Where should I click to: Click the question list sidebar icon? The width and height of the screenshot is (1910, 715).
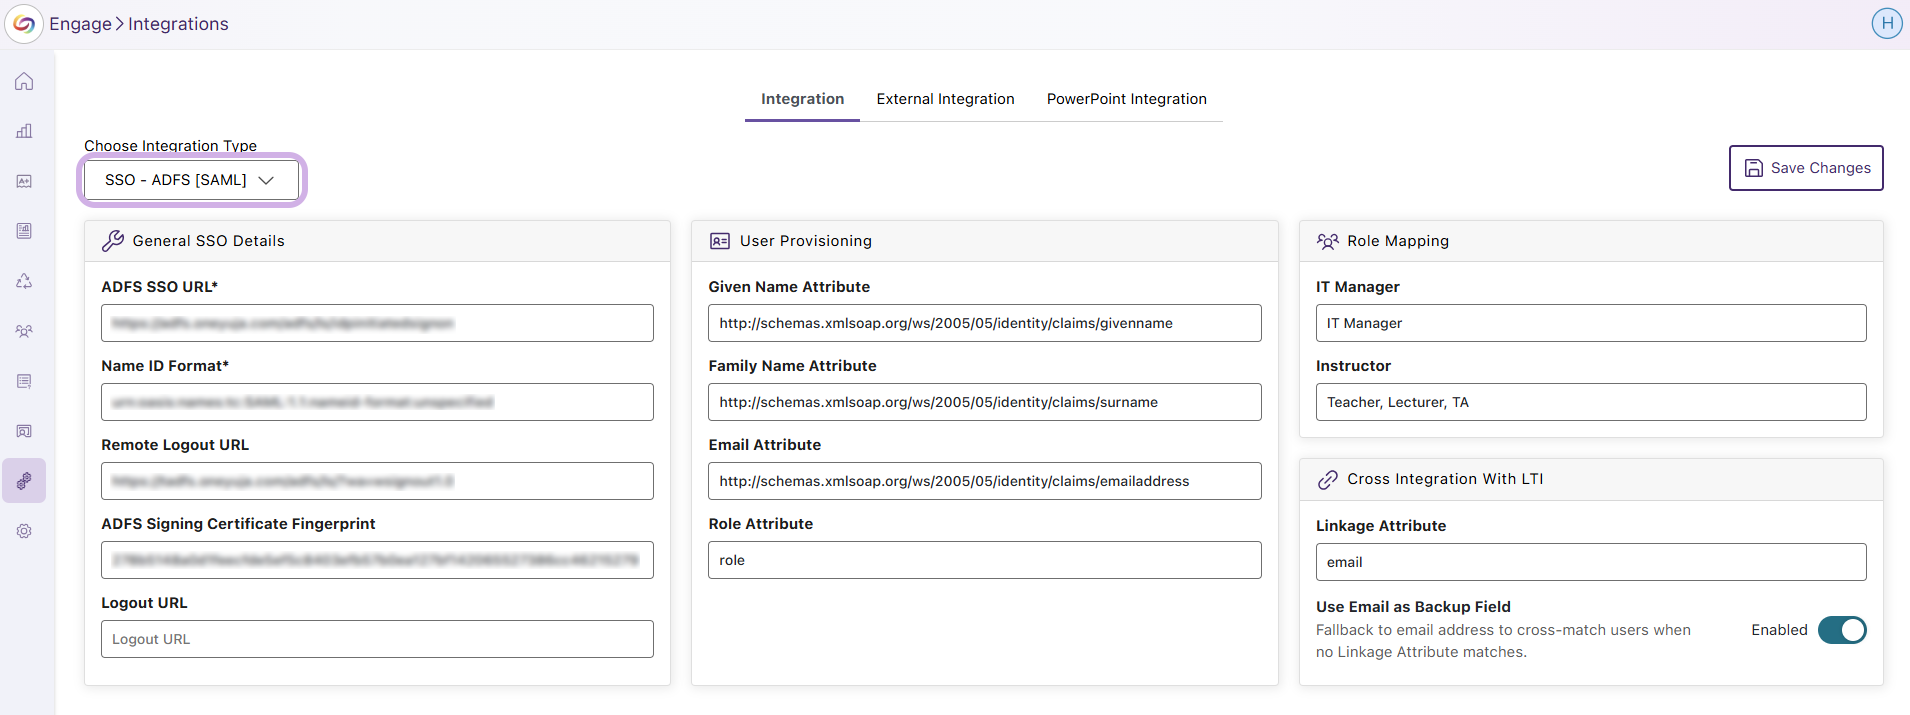click(24, 381)
